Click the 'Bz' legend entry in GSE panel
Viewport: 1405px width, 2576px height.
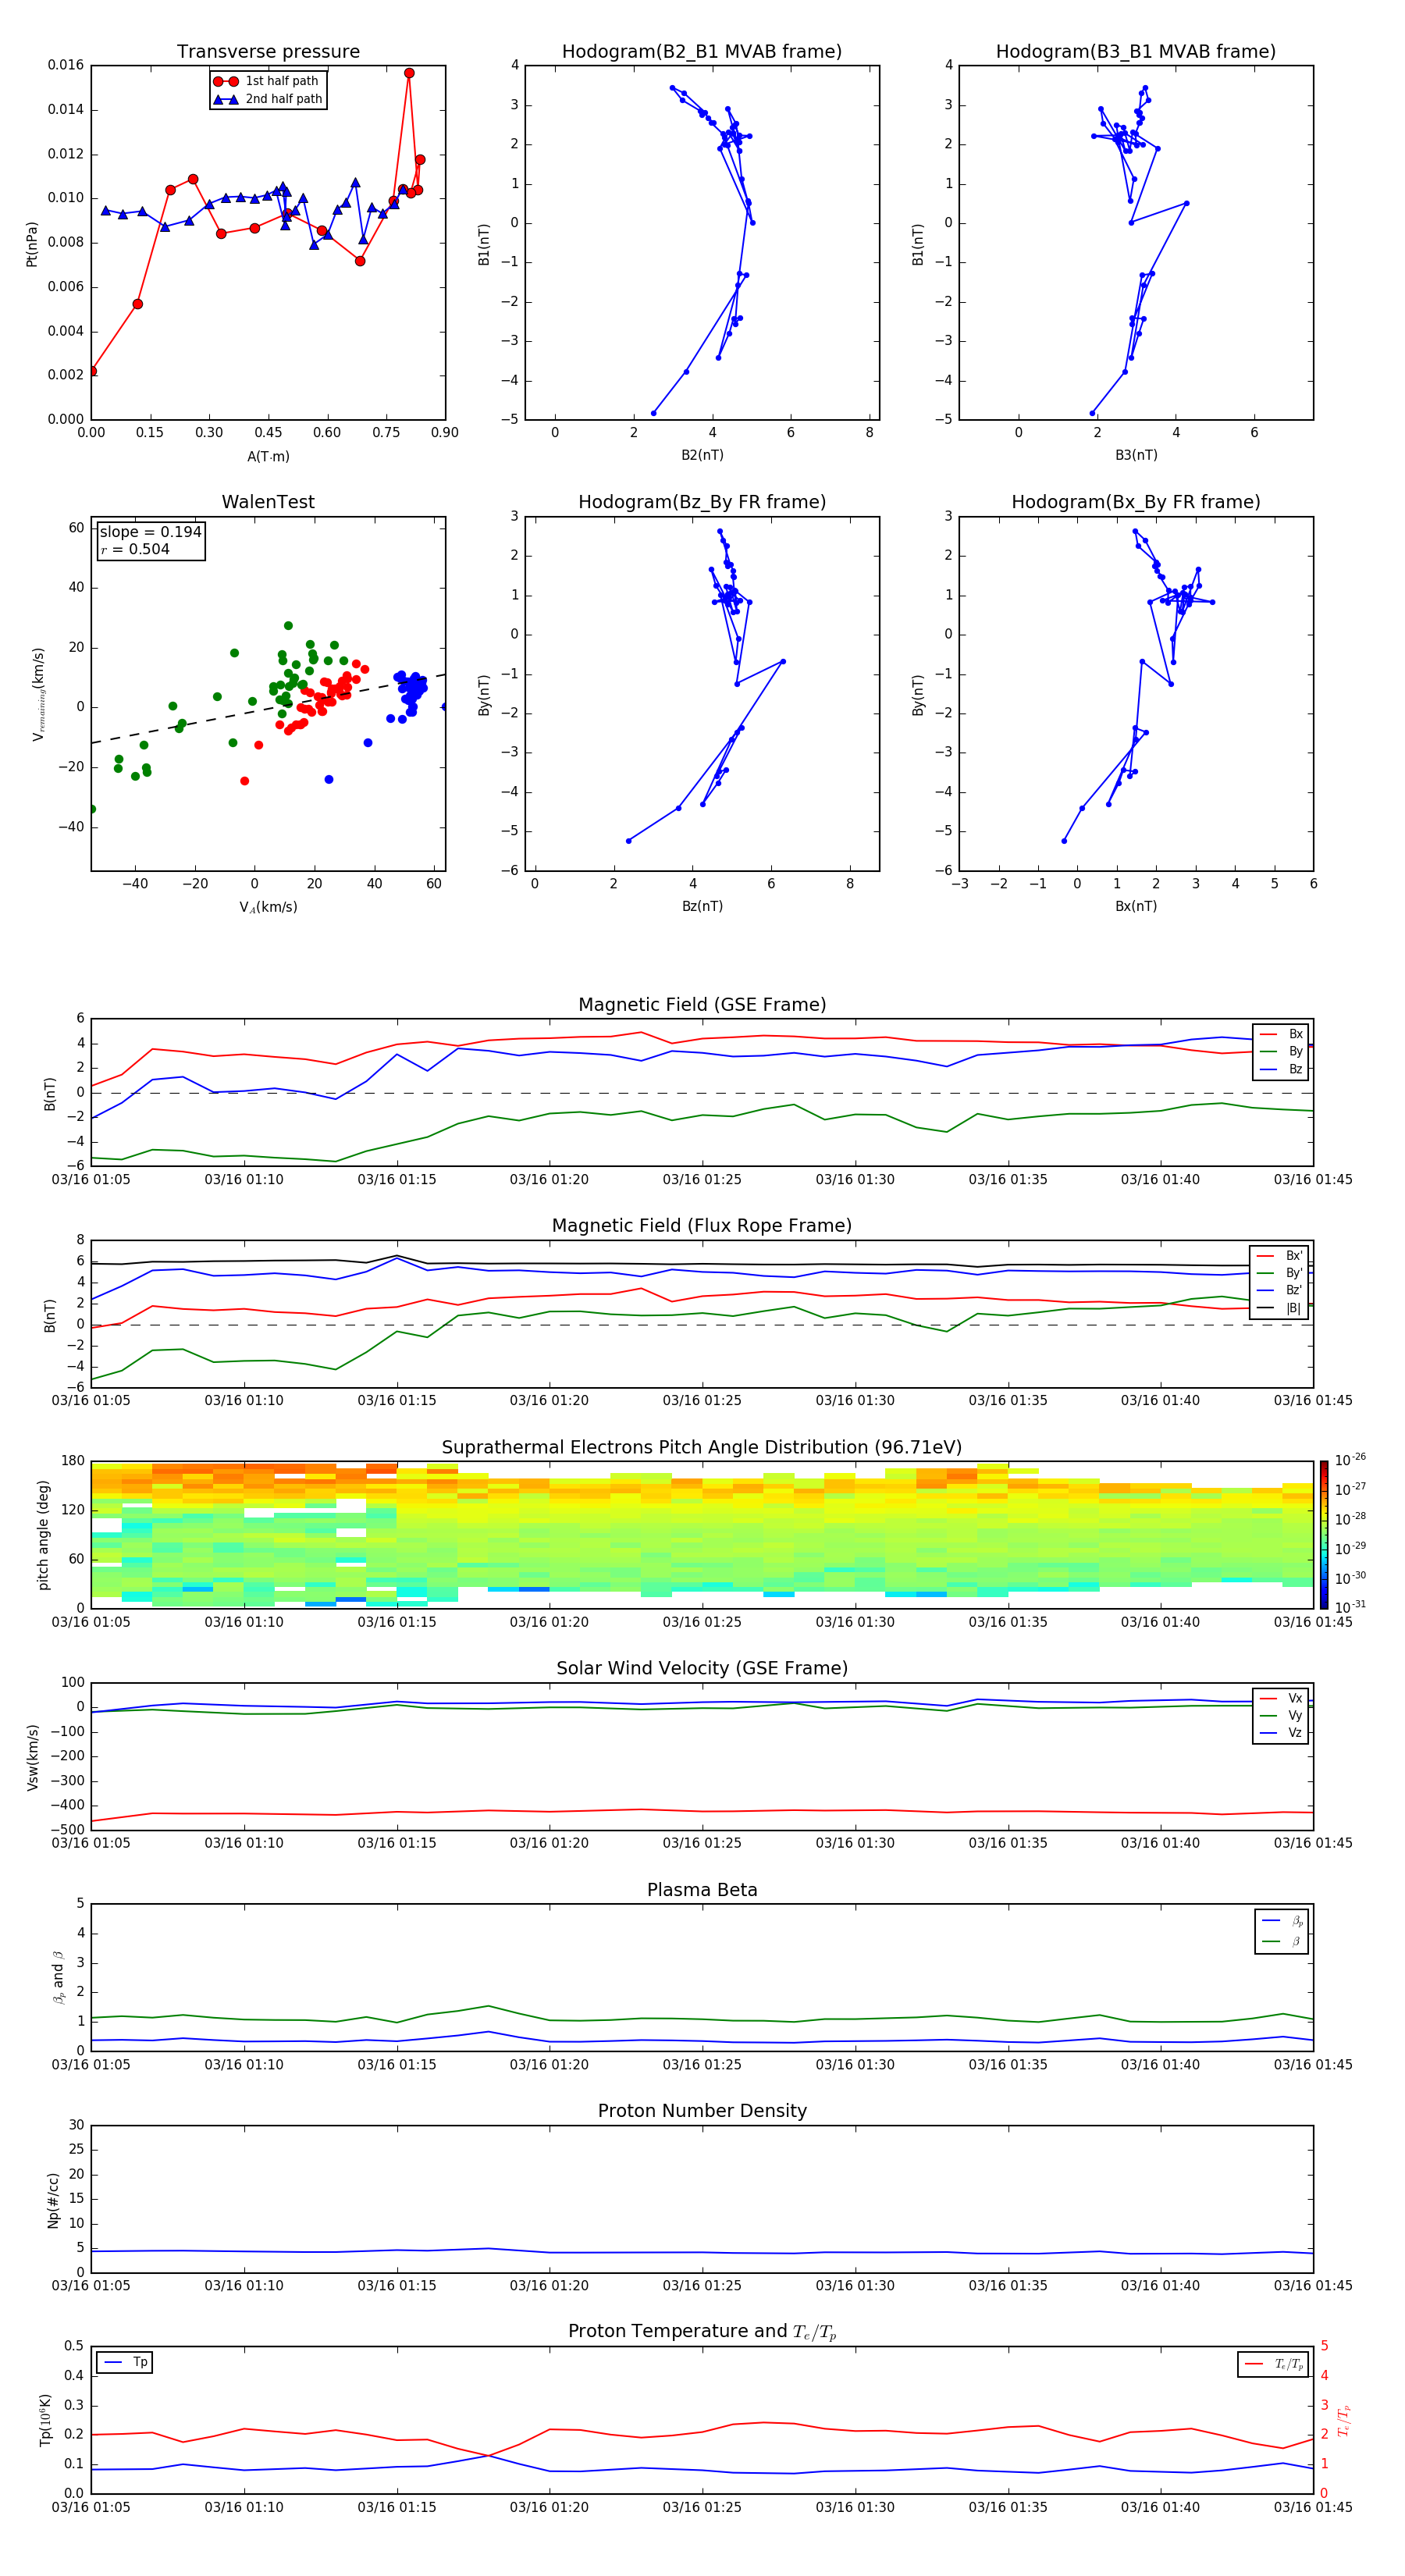[x=1281, y=1069]
